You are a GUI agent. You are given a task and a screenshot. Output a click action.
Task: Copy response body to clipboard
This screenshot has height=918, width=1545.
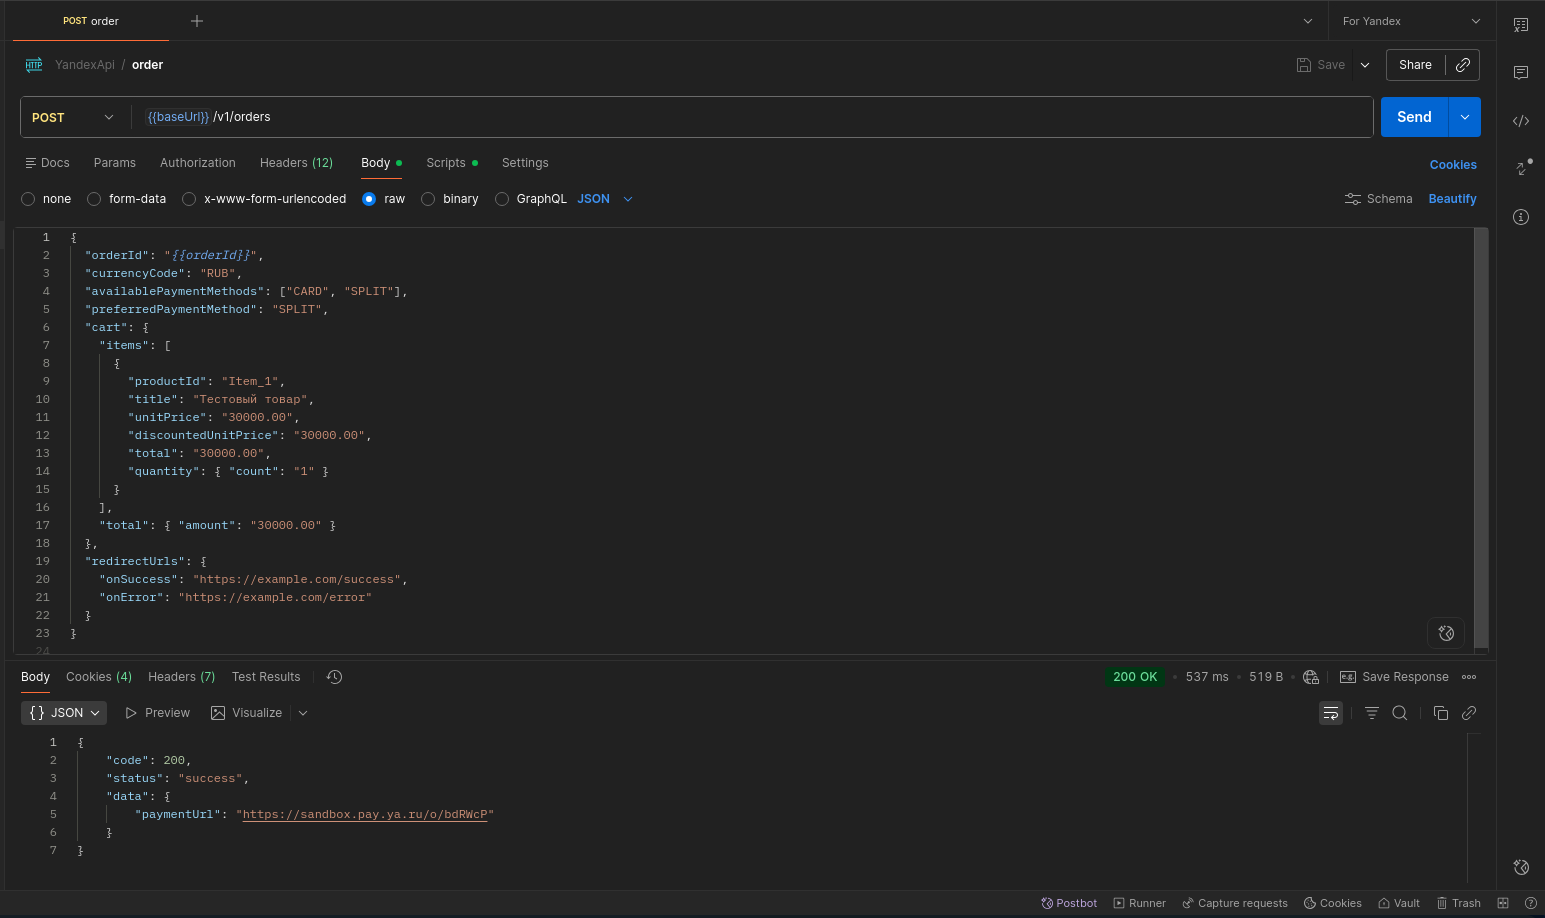pyautogui.click(x=1441, y=713)
